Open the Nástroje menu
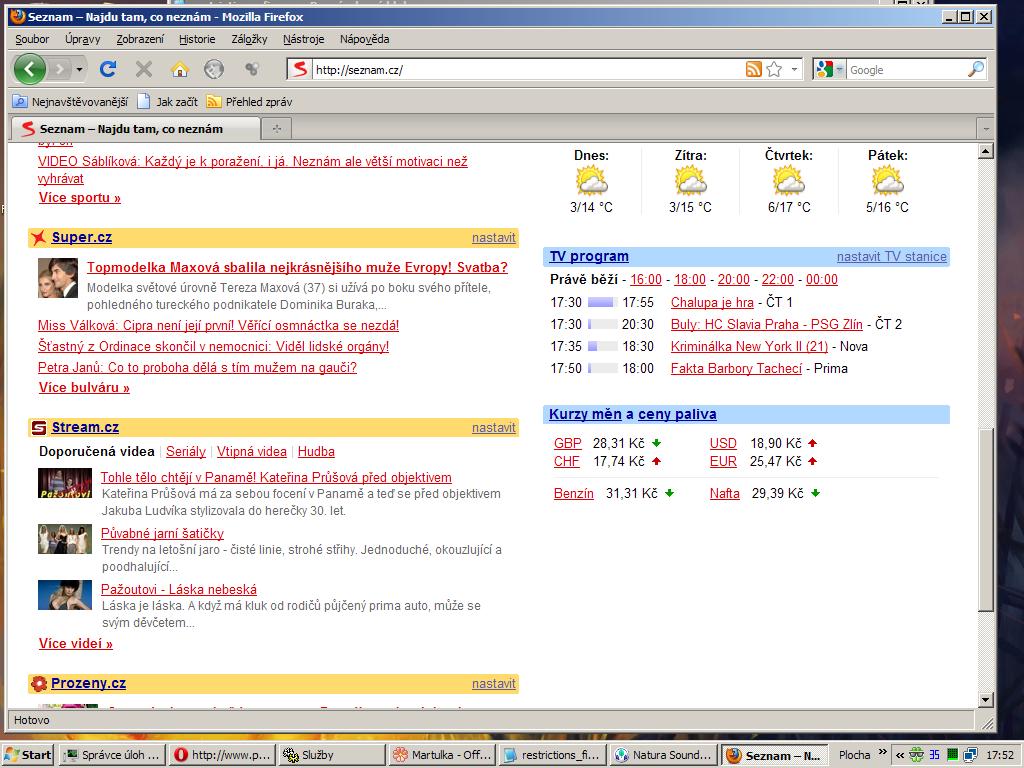 click(303, 39)
